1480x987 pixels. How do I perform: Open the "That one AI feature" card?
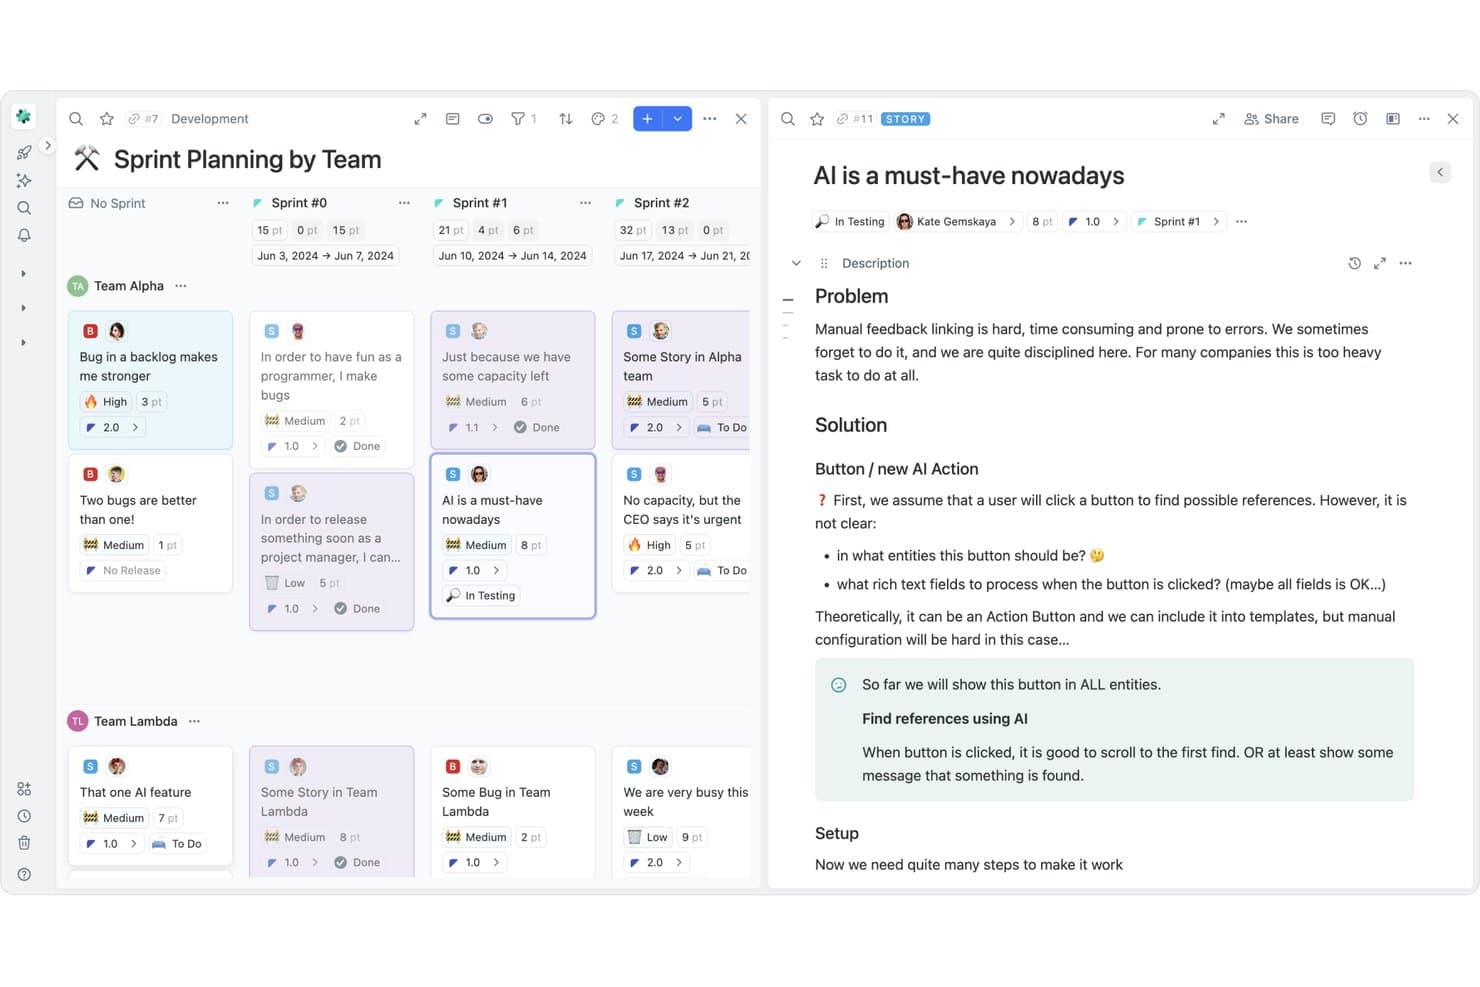[150, 805]
